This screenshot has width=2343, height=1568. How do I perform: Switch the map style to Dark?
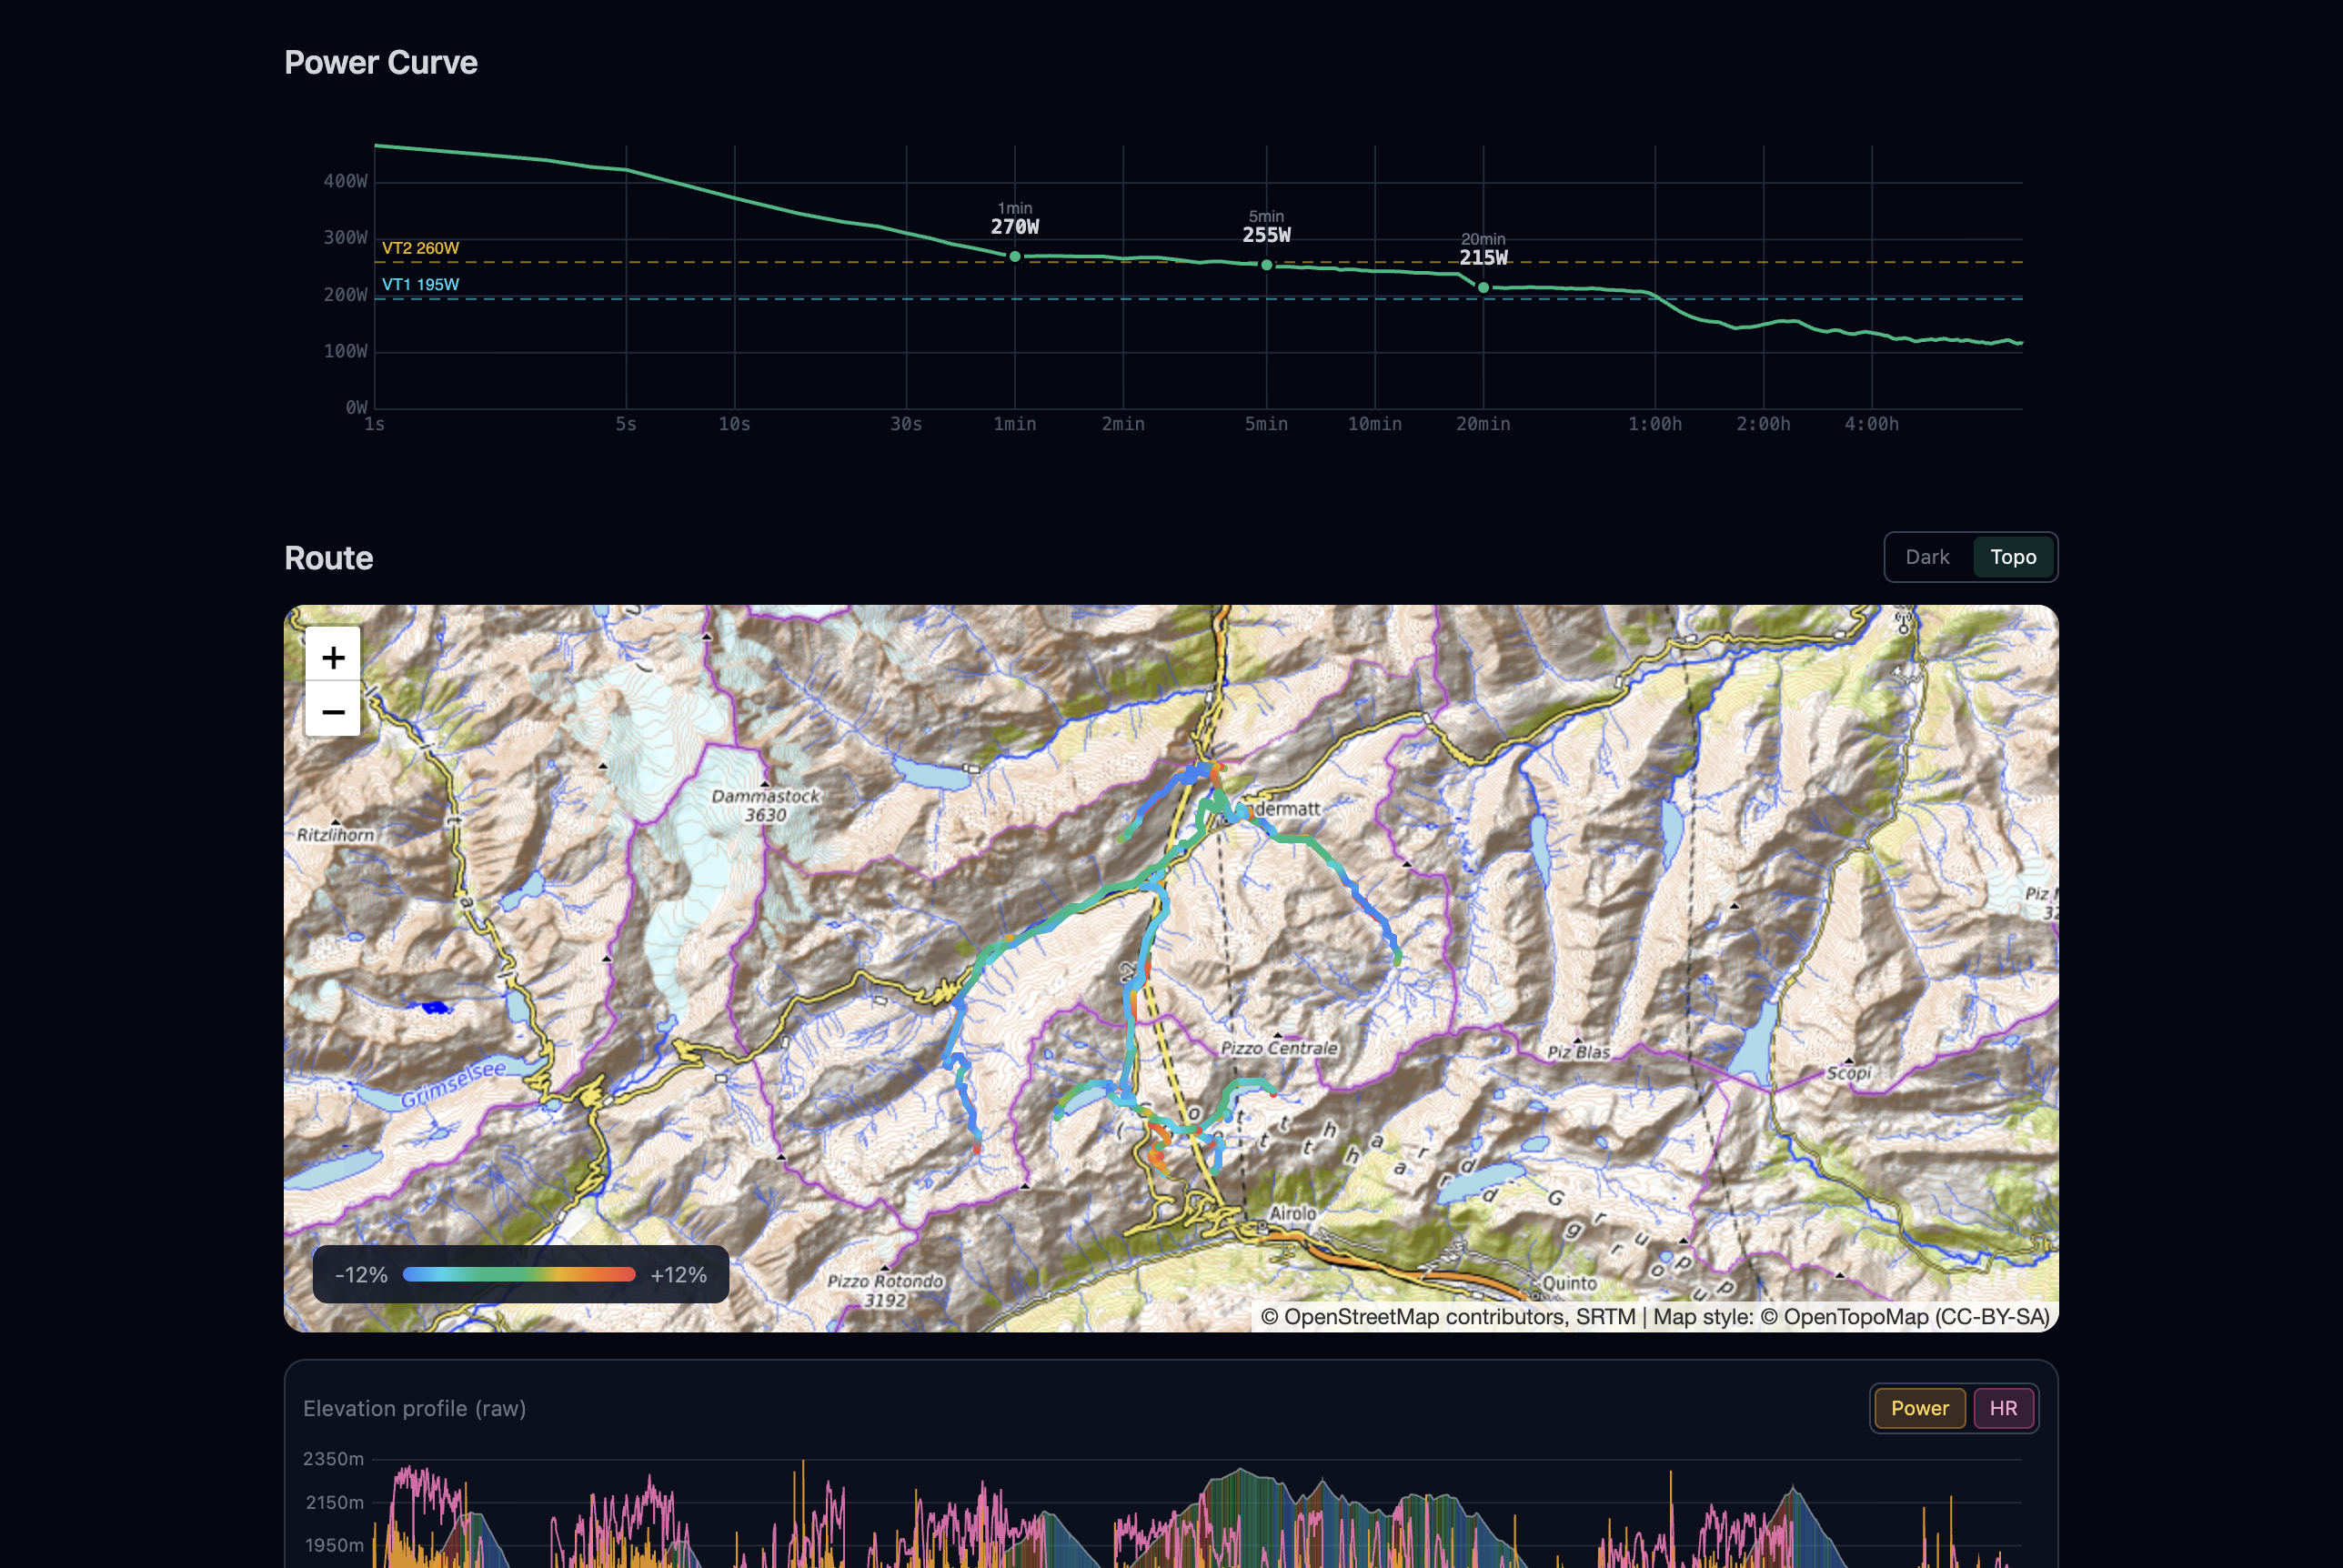1927,556
